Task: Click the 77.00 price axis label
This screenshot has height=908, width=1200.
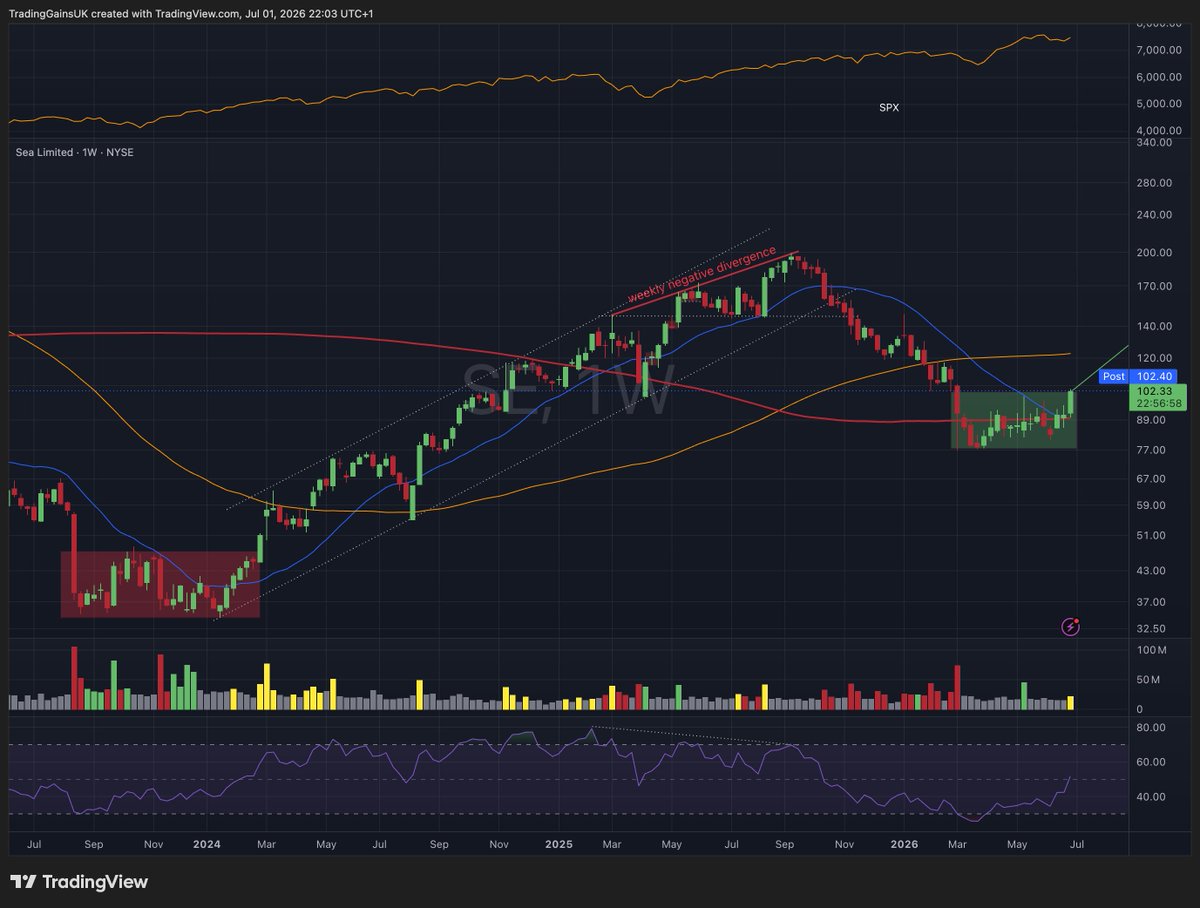Action: (x=1152, y=450)
